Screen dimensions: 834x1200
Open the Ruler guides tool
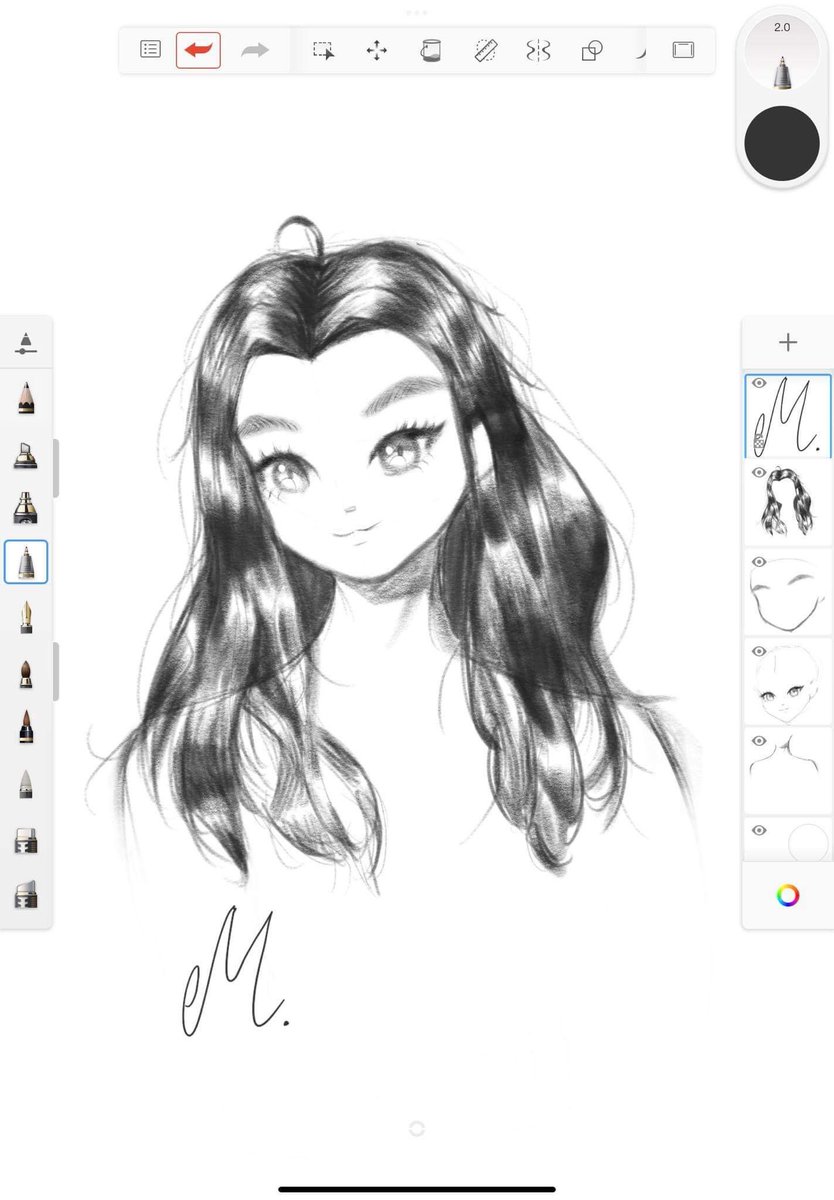coord(485,50)
